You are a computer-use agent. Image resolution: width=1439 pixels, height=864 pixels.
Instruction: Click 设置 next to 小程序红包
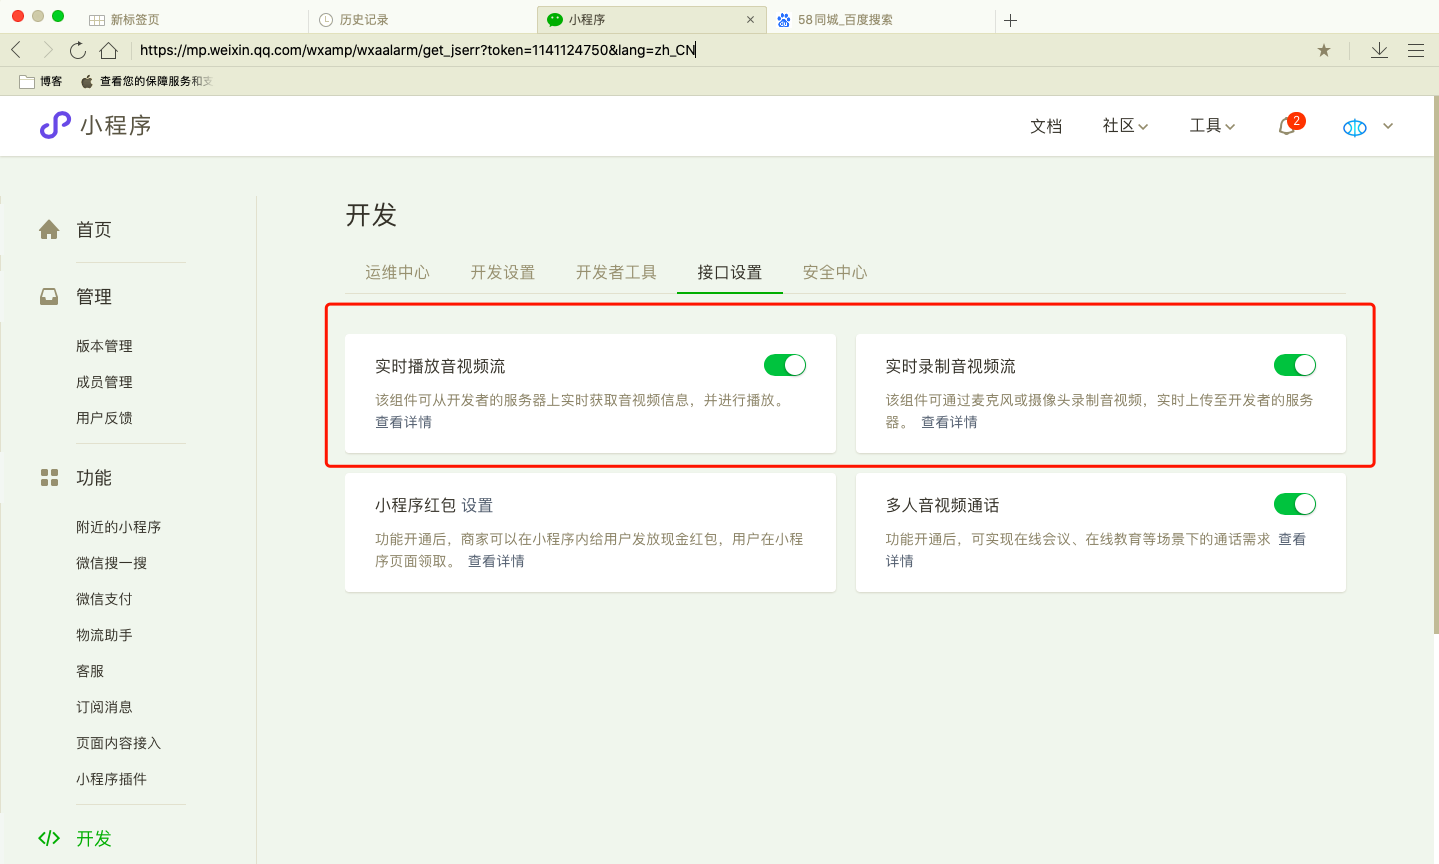click(x=477, y=505)
